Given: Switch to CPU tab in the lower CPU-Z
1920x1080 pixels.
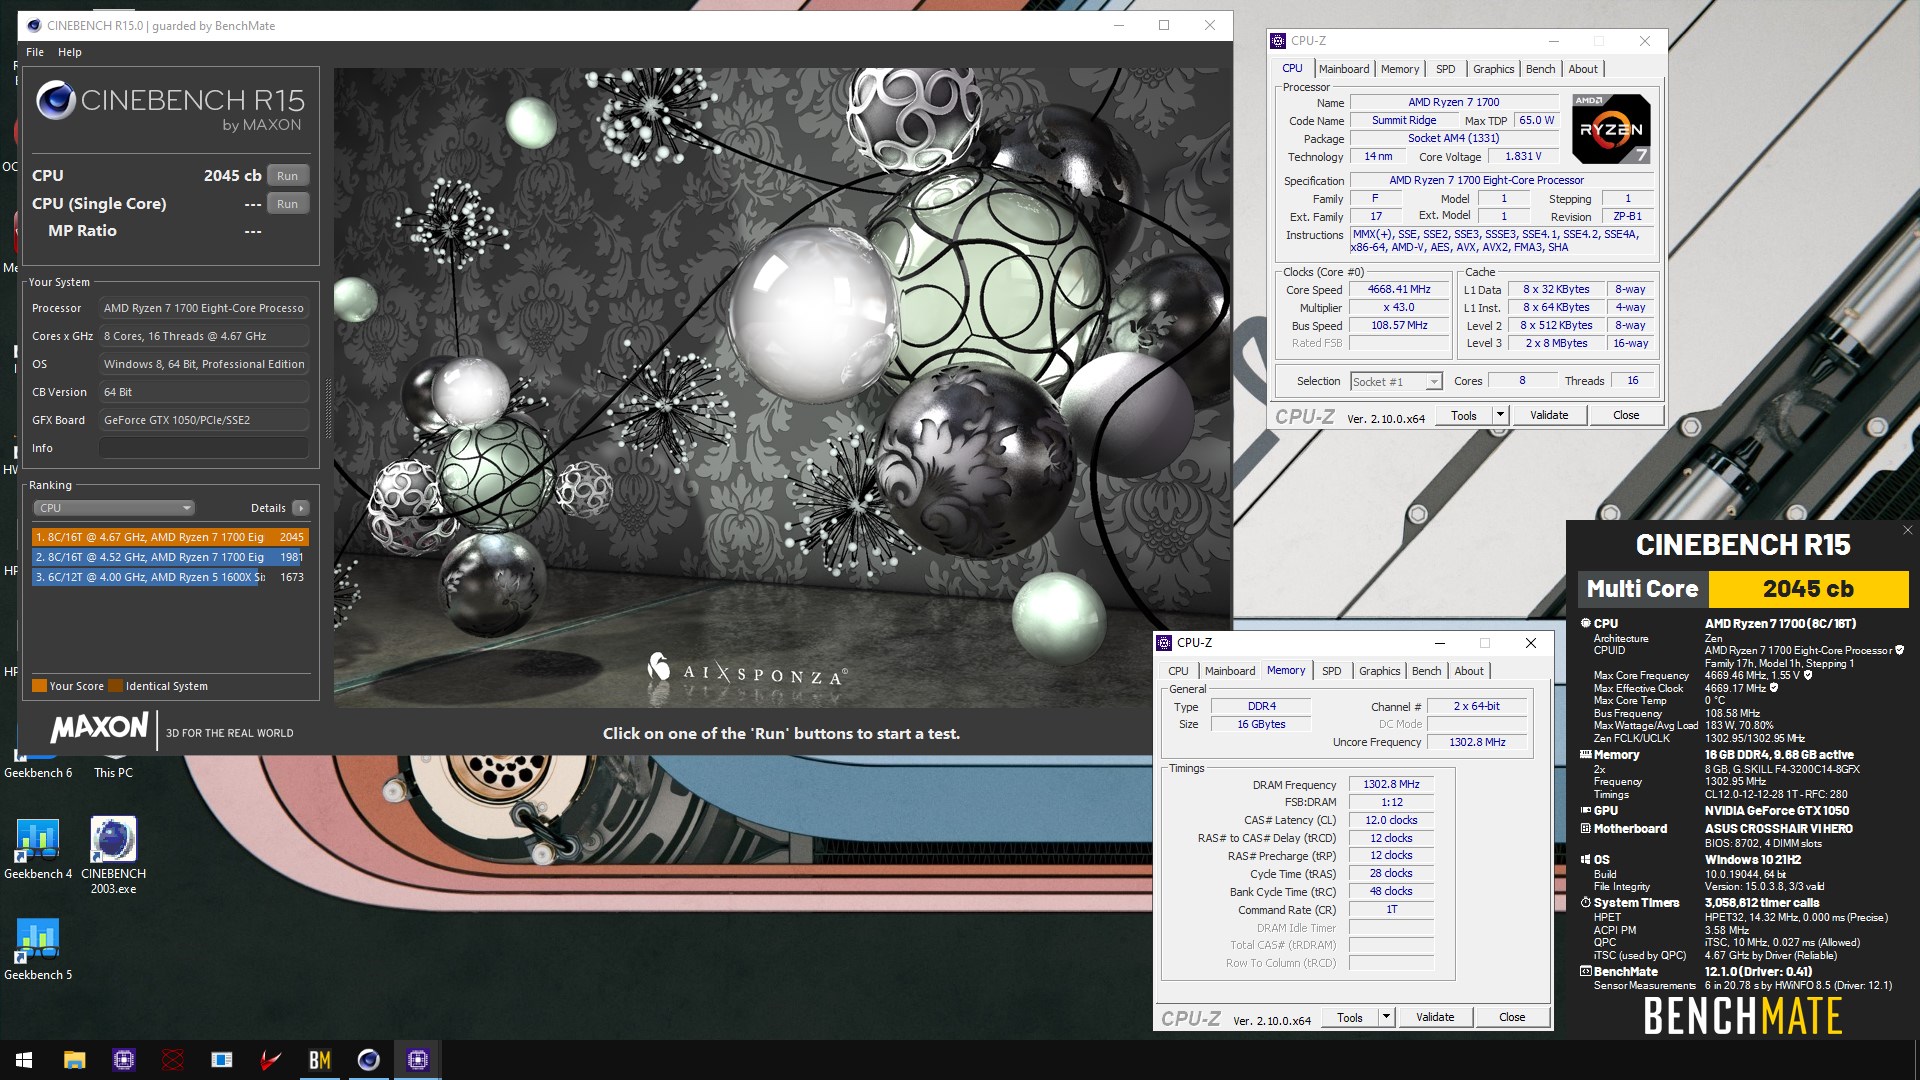Looking at the screenshot, I should [x=1179, y=671].
